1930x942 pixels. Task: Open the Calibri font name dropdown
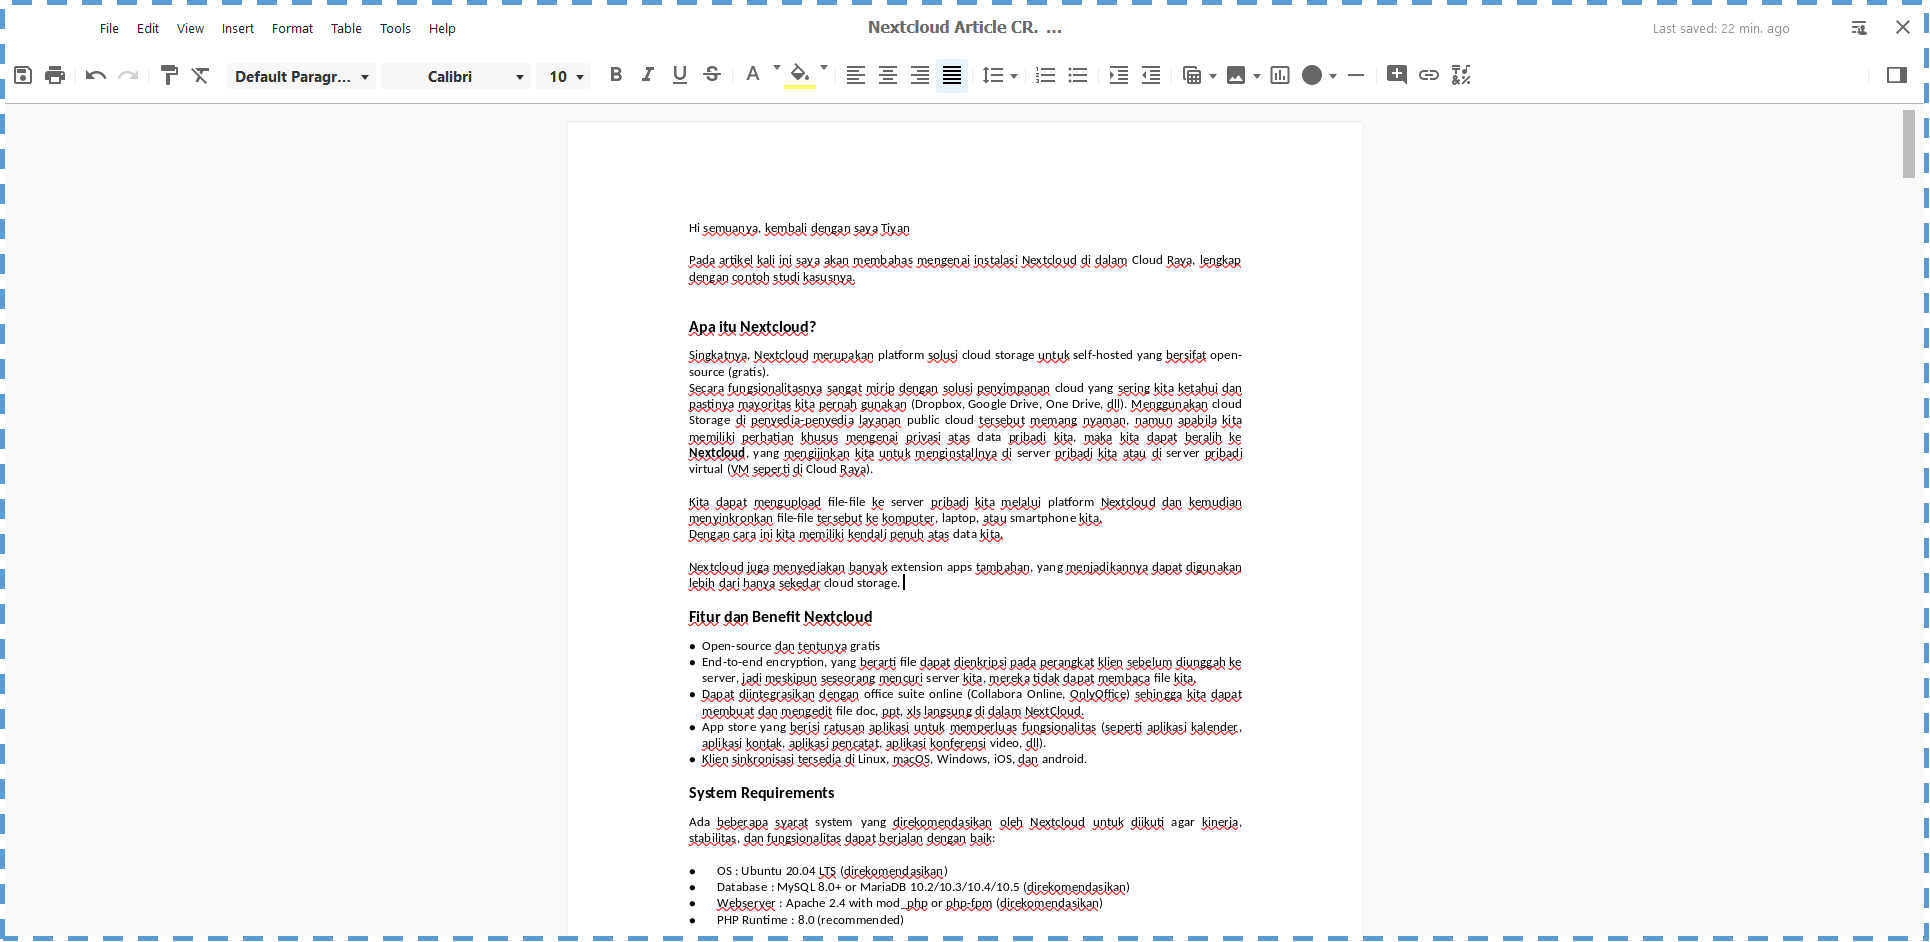coord(456,76)
